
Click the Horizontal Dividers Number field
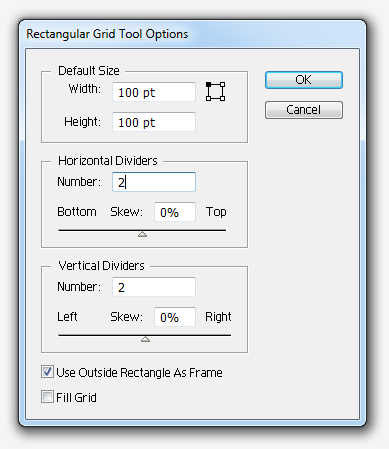click(x=154, y=182)
